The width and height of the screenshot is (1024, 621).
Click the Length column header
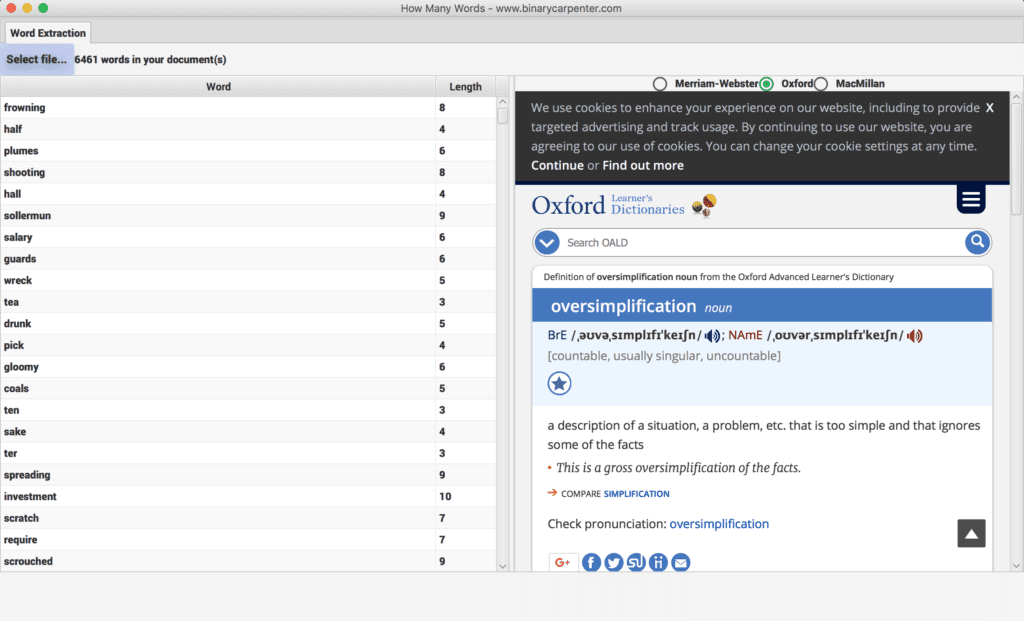click(x=465, y=86)
